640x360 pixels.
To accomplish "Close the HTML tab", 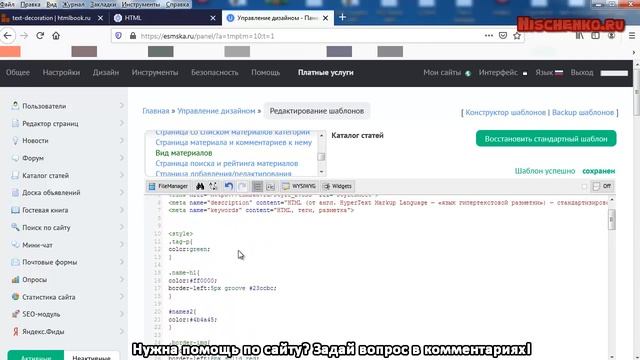I will [213, 18].
